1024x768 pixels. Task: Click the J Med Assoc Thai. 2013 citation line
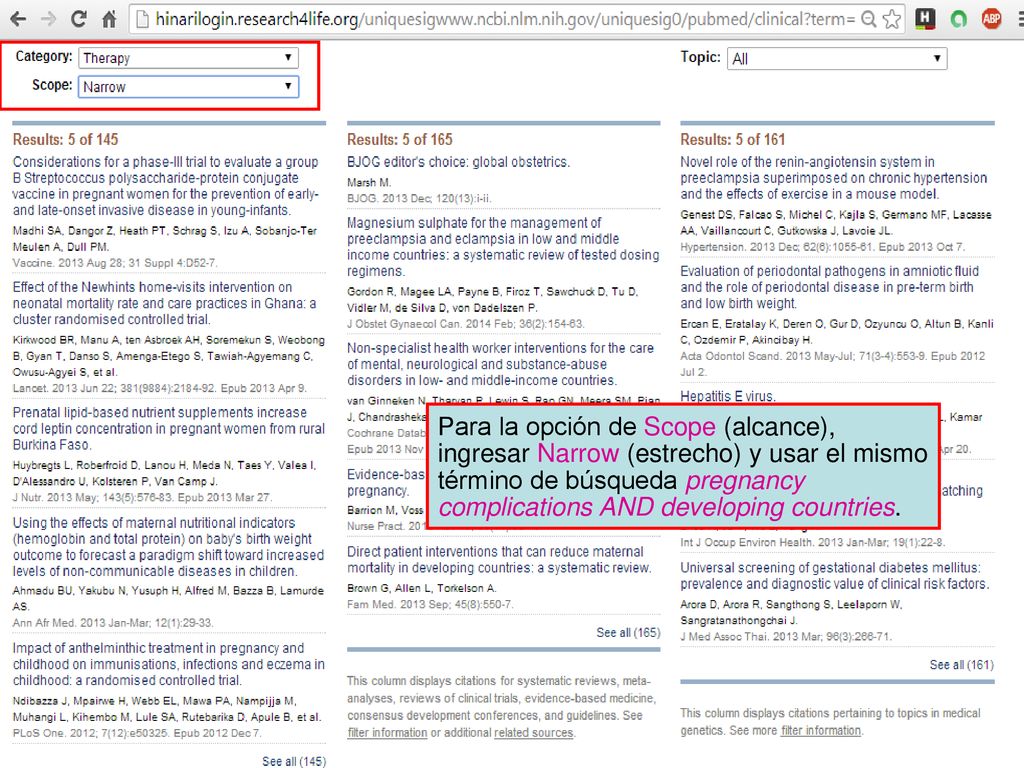click(786, 637)
